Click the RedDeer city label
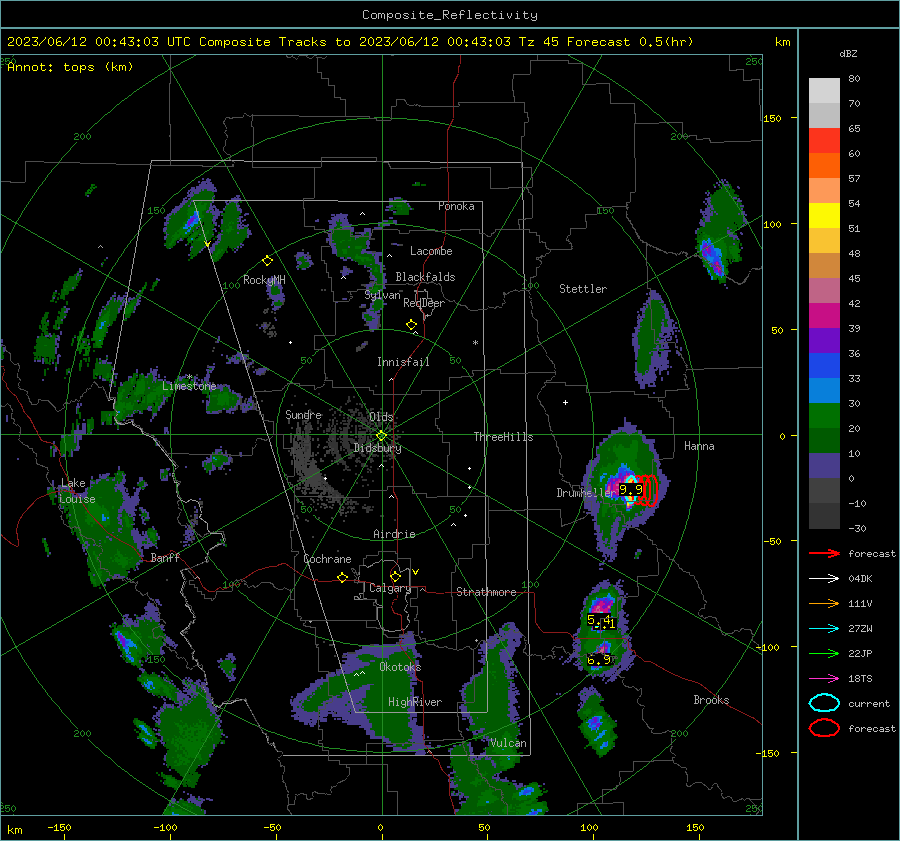Image resolution: width=900 pixels, height=841 pixels. click(x=424, y=303)
